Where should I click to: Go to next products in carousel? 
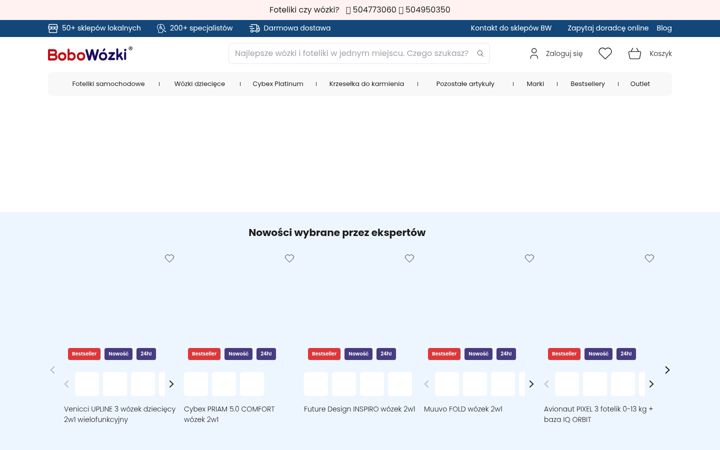(667, 370)
